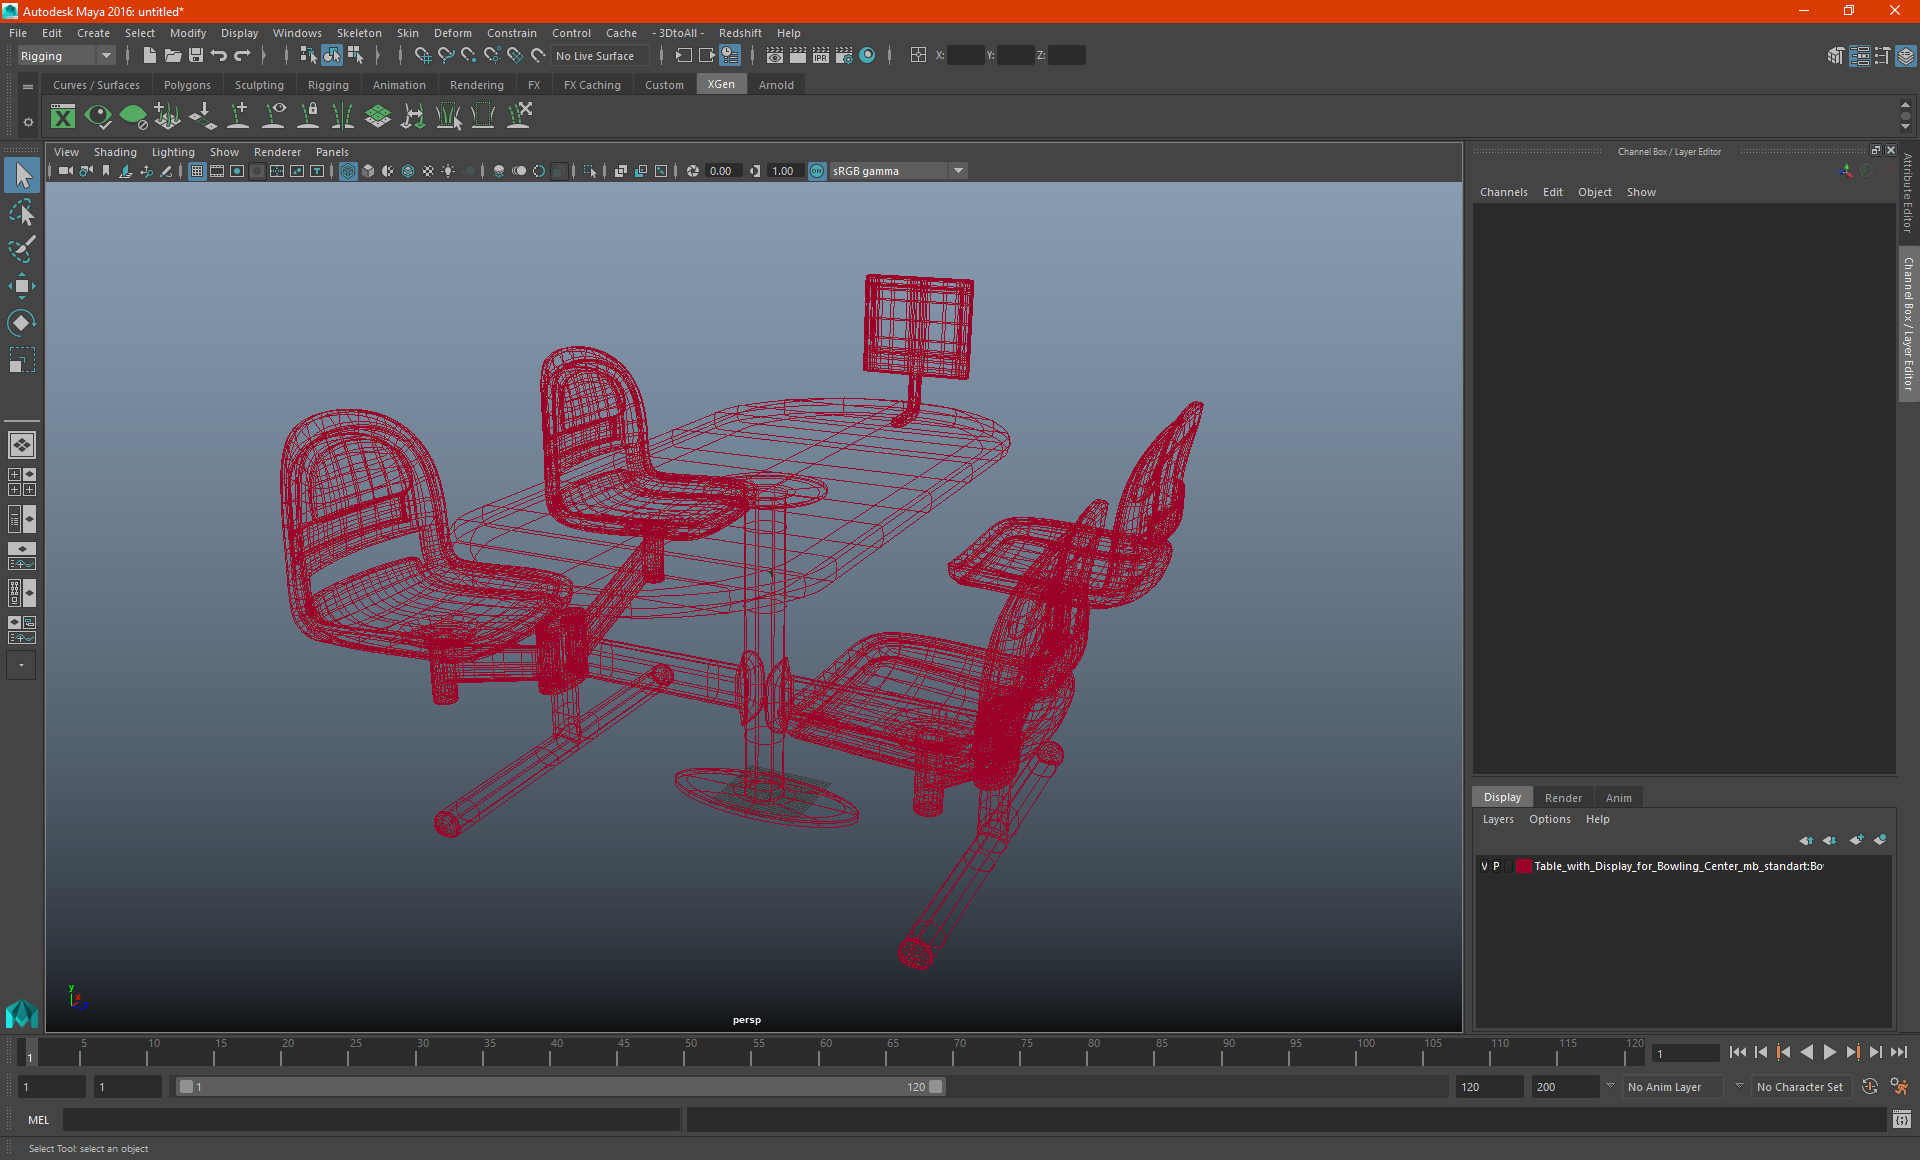Choose the Paint selection tool
The height and width of the screenshot is (1160, 1920).
[22, 249]
